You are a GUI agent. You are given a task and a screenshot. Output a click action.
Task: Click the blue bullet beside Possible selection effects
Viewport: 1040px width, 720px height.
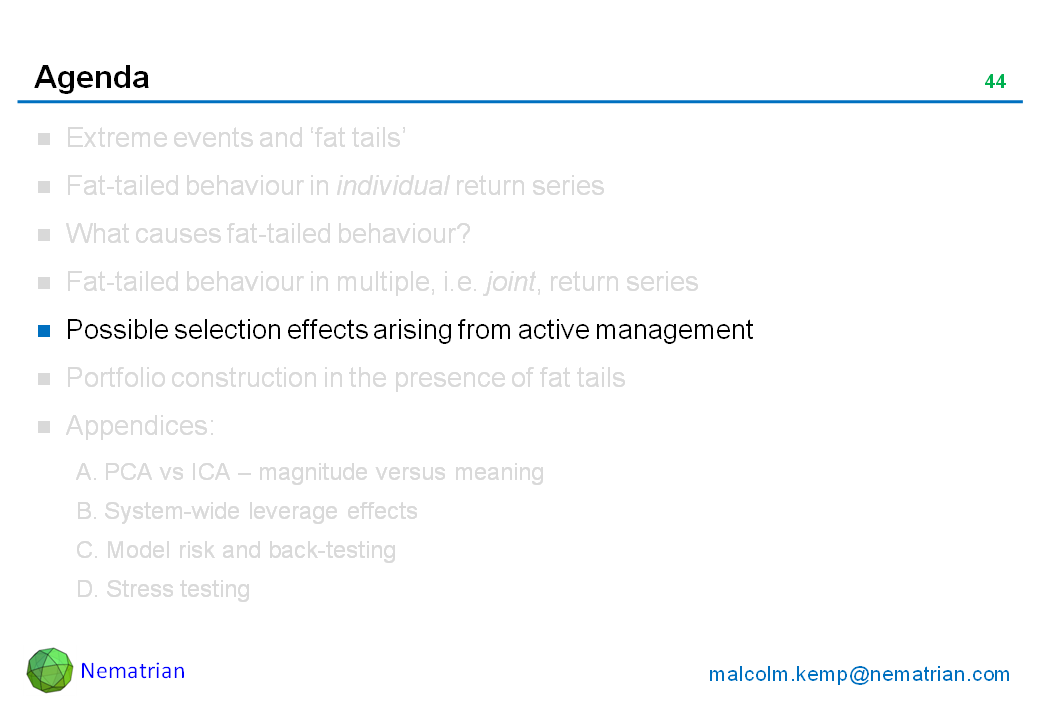click(x=44, y=331)
